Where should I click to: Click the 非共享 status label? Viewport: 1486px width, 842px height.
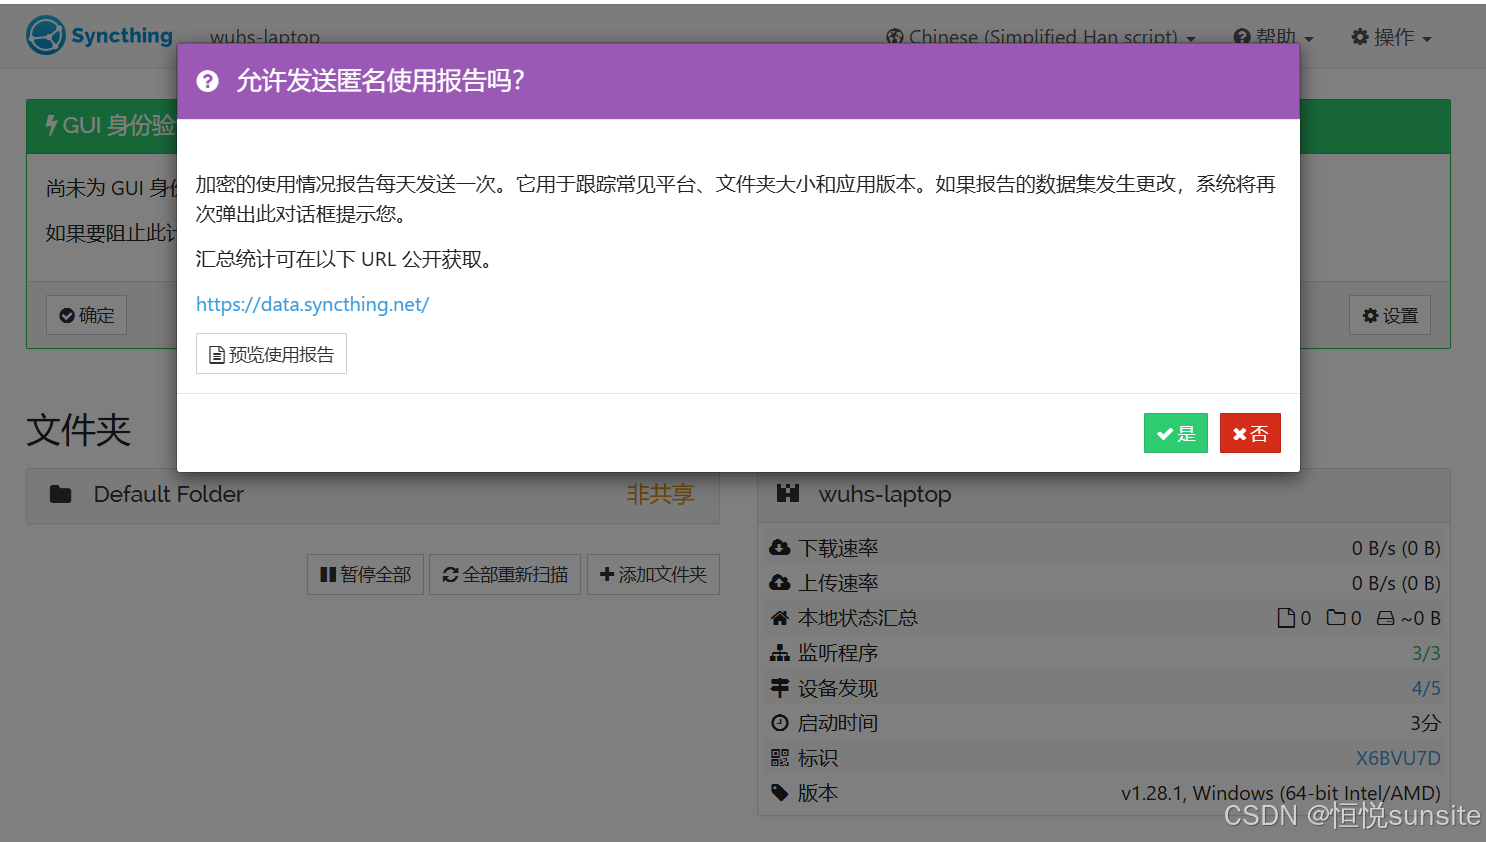[660, 494]
